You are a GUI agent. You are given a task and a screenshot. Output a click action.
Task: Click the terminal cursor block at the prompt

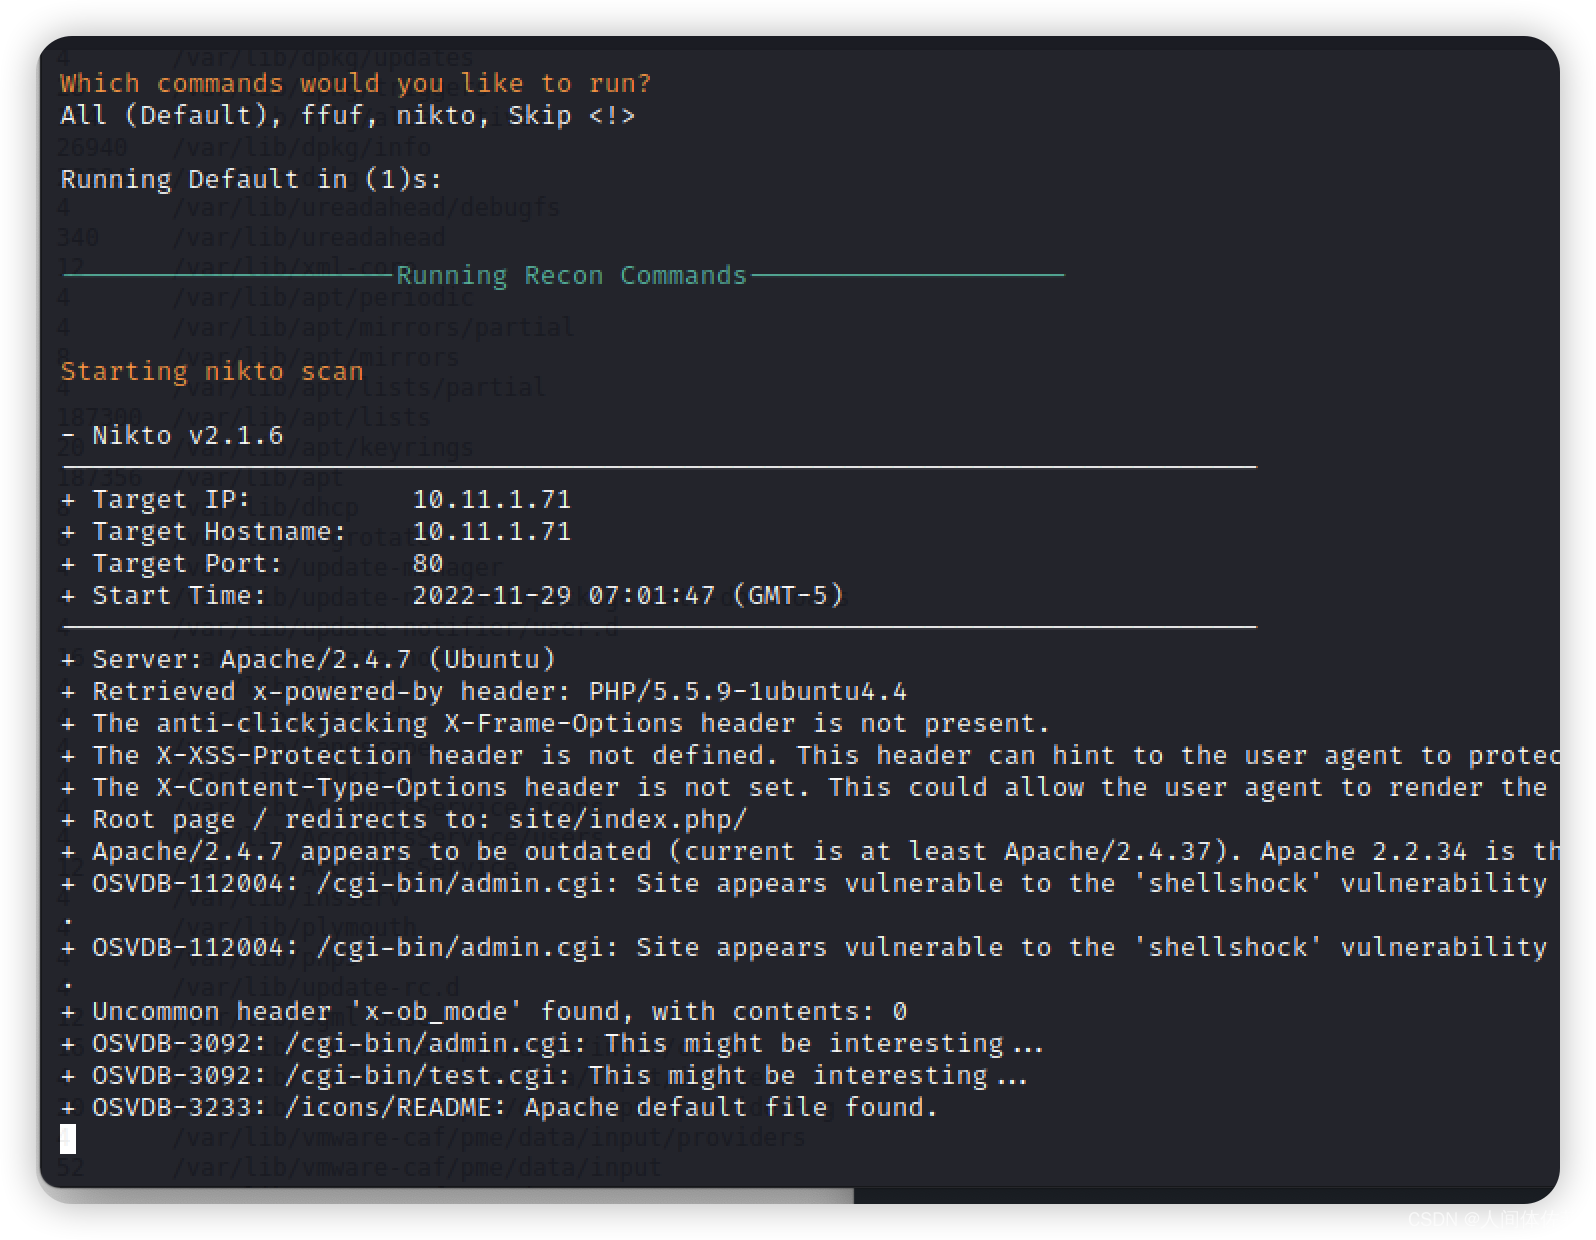(68, 1139)
